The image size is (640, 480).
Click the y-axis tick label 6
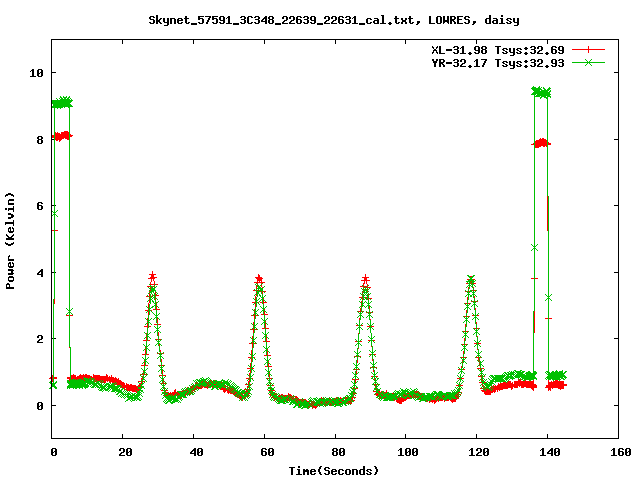point(40,206)
